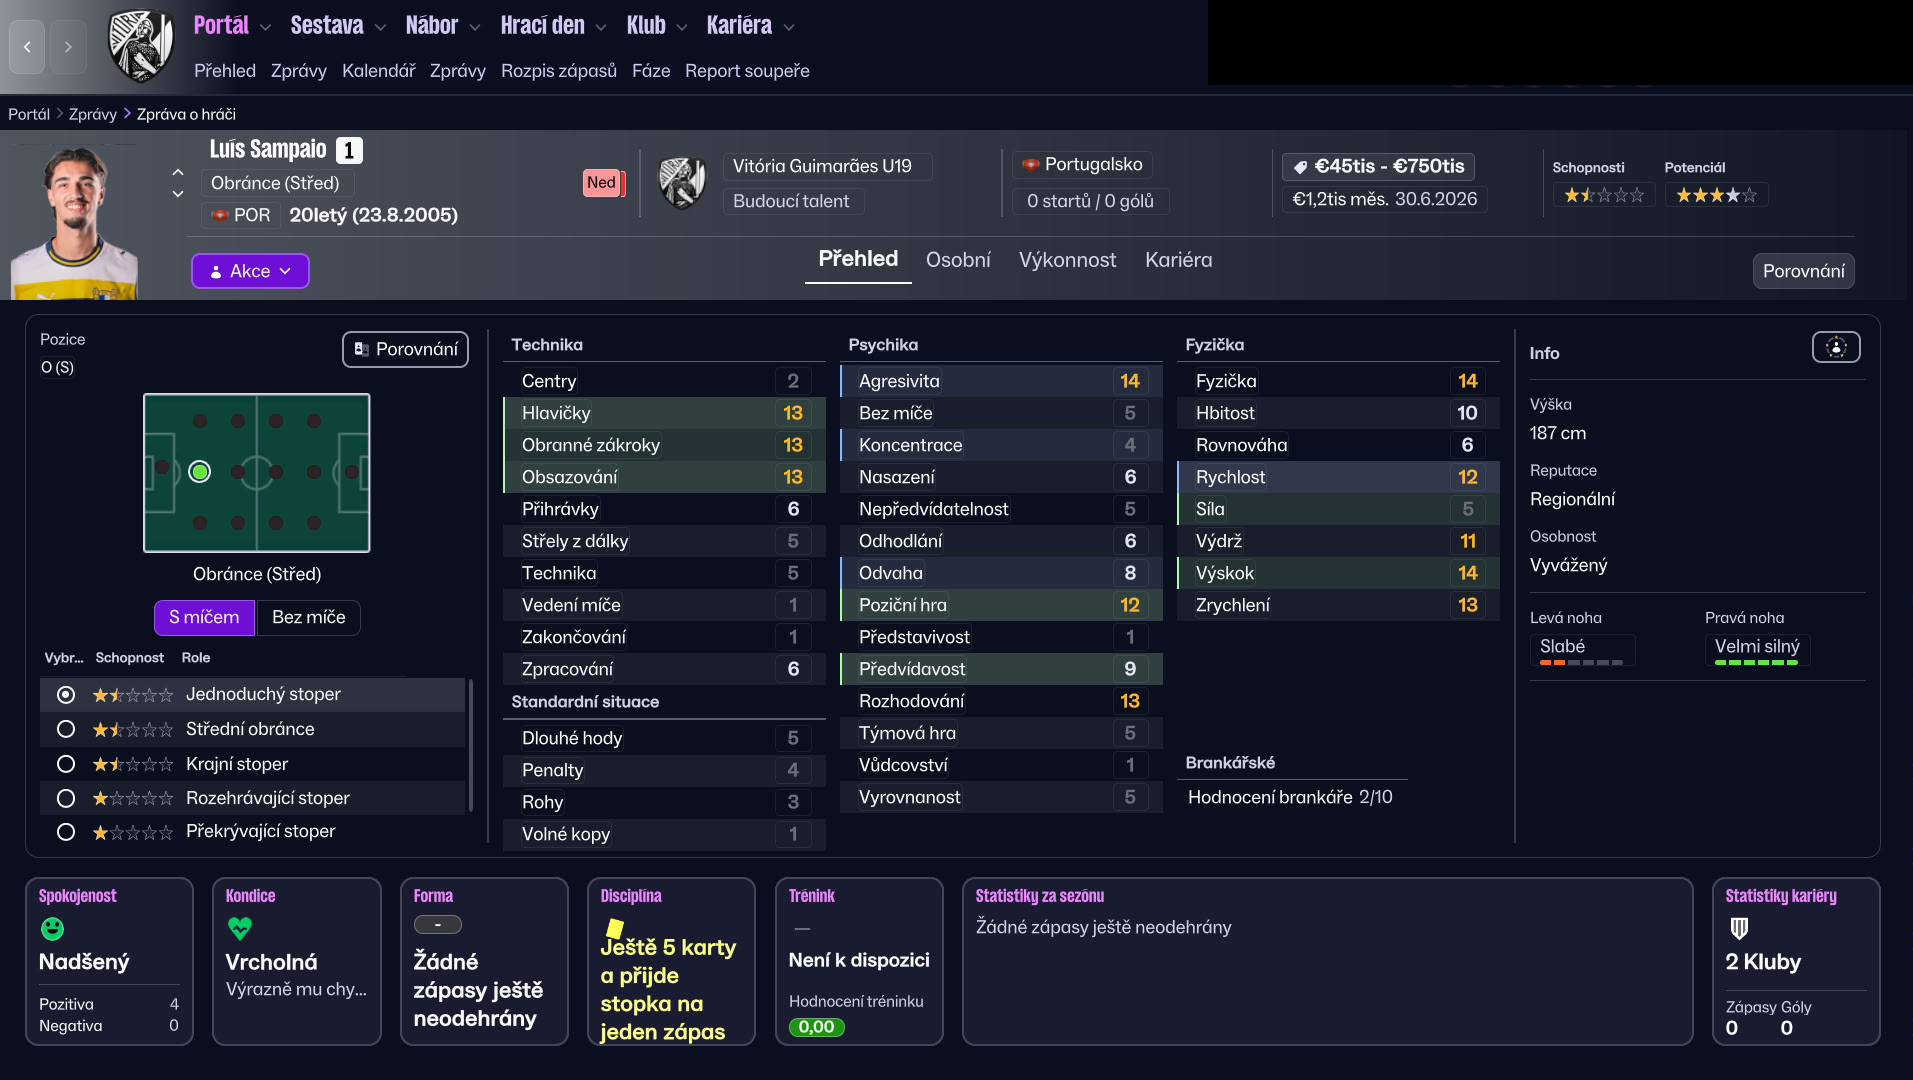The height and width of the screenshot is (1080, 1913).
Task: Open Kalendář in the submenu
Action: click(x=378, y=71)
